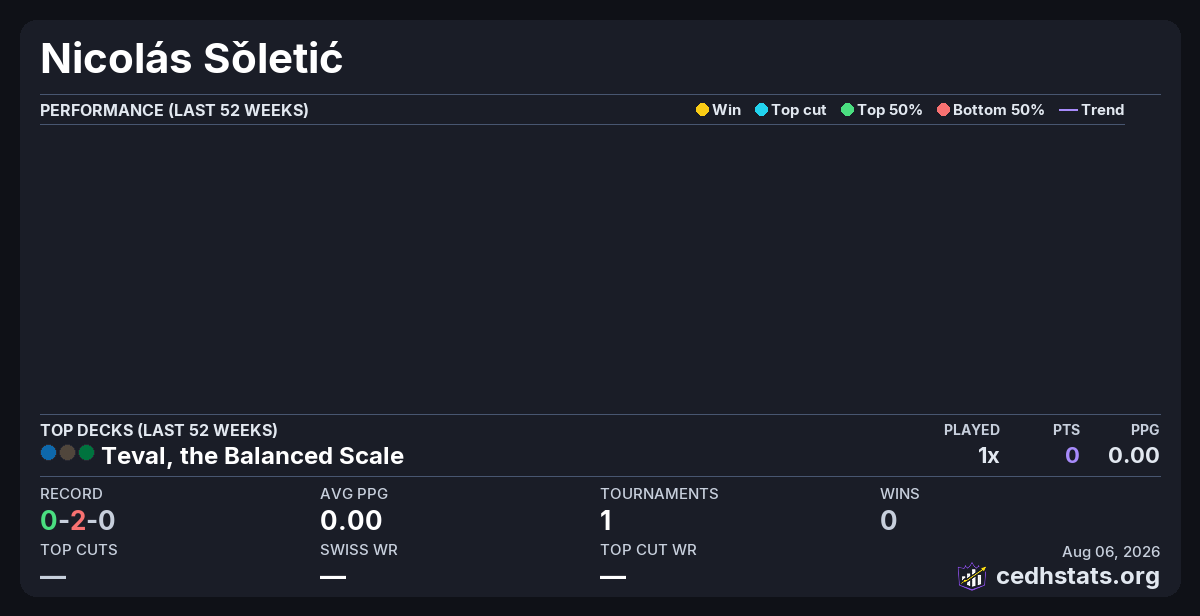Toggle the Trend series label
Screen dimensions: 1200x616
tap(1103, 110)
